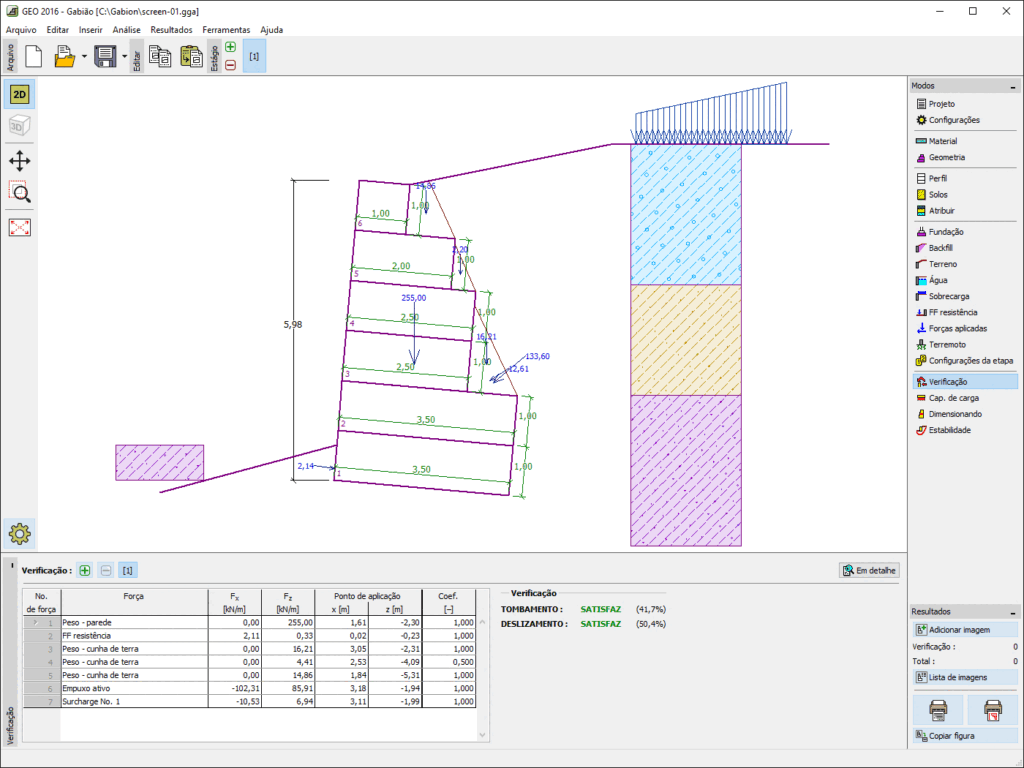This screenshot has width=1024, height=768.
Task: Select the zoom window tool
Action: coord(20,192)
